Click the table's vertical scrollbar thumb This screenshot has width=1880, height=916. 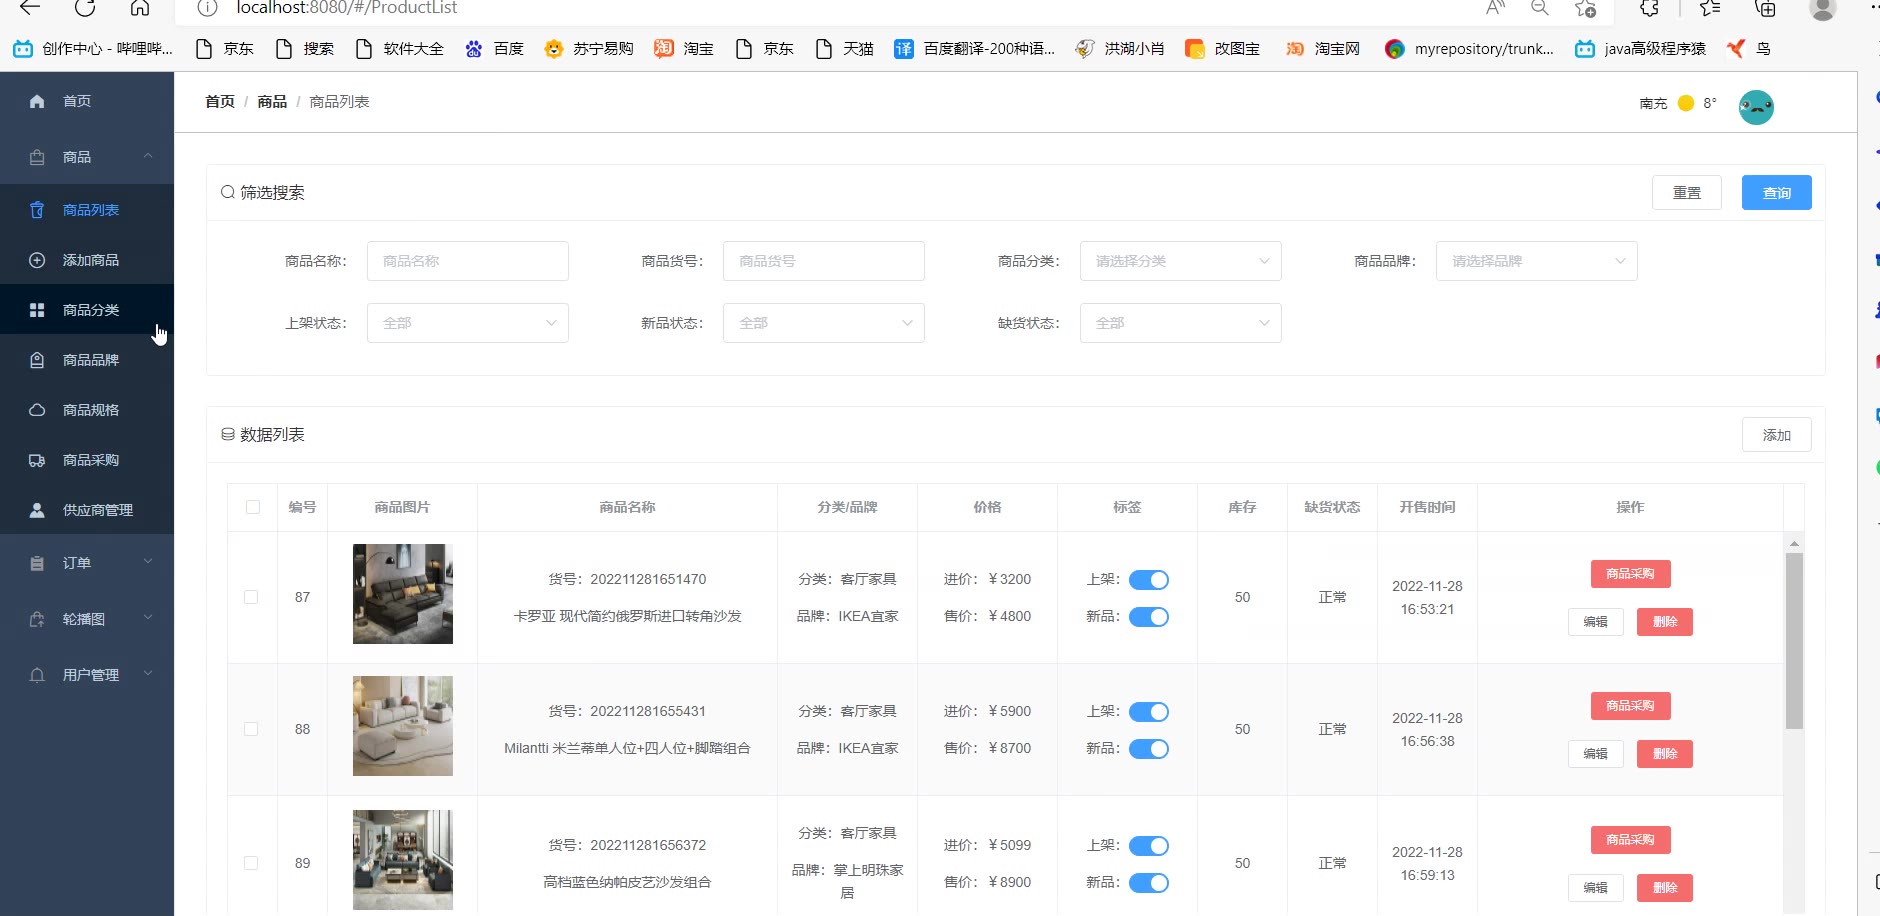1794,640
